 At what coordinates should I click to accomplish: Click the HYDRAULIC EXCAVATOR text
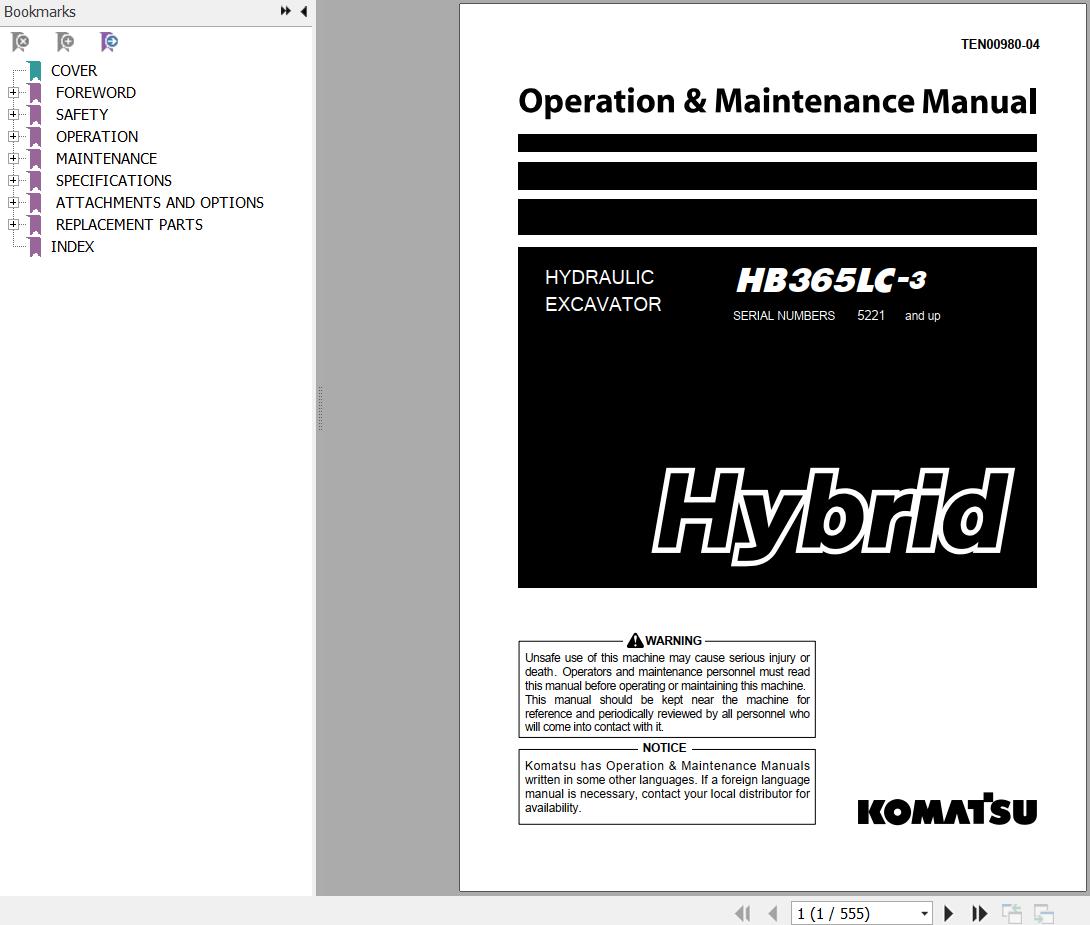click(x=603, y=290)
